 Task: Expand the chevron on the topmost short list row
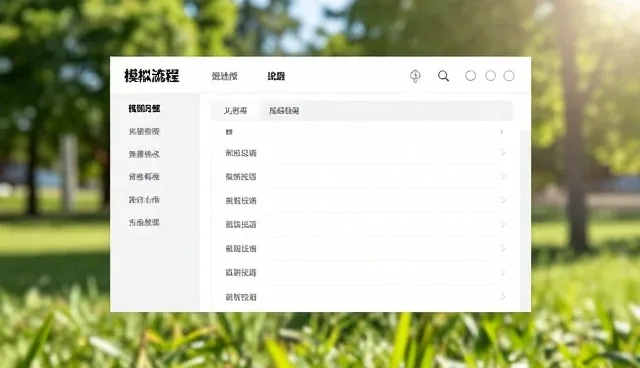pyautogui.click(x=501, y=132)
